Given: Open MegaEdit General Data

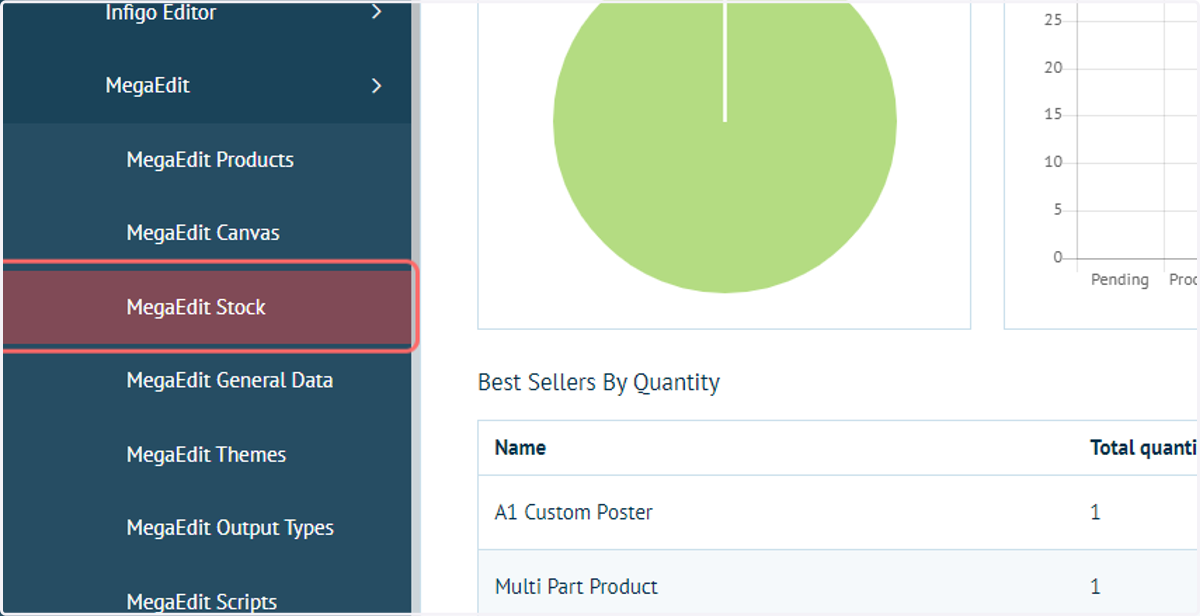Looking at the screenshot, I should [x=230, y=380].
